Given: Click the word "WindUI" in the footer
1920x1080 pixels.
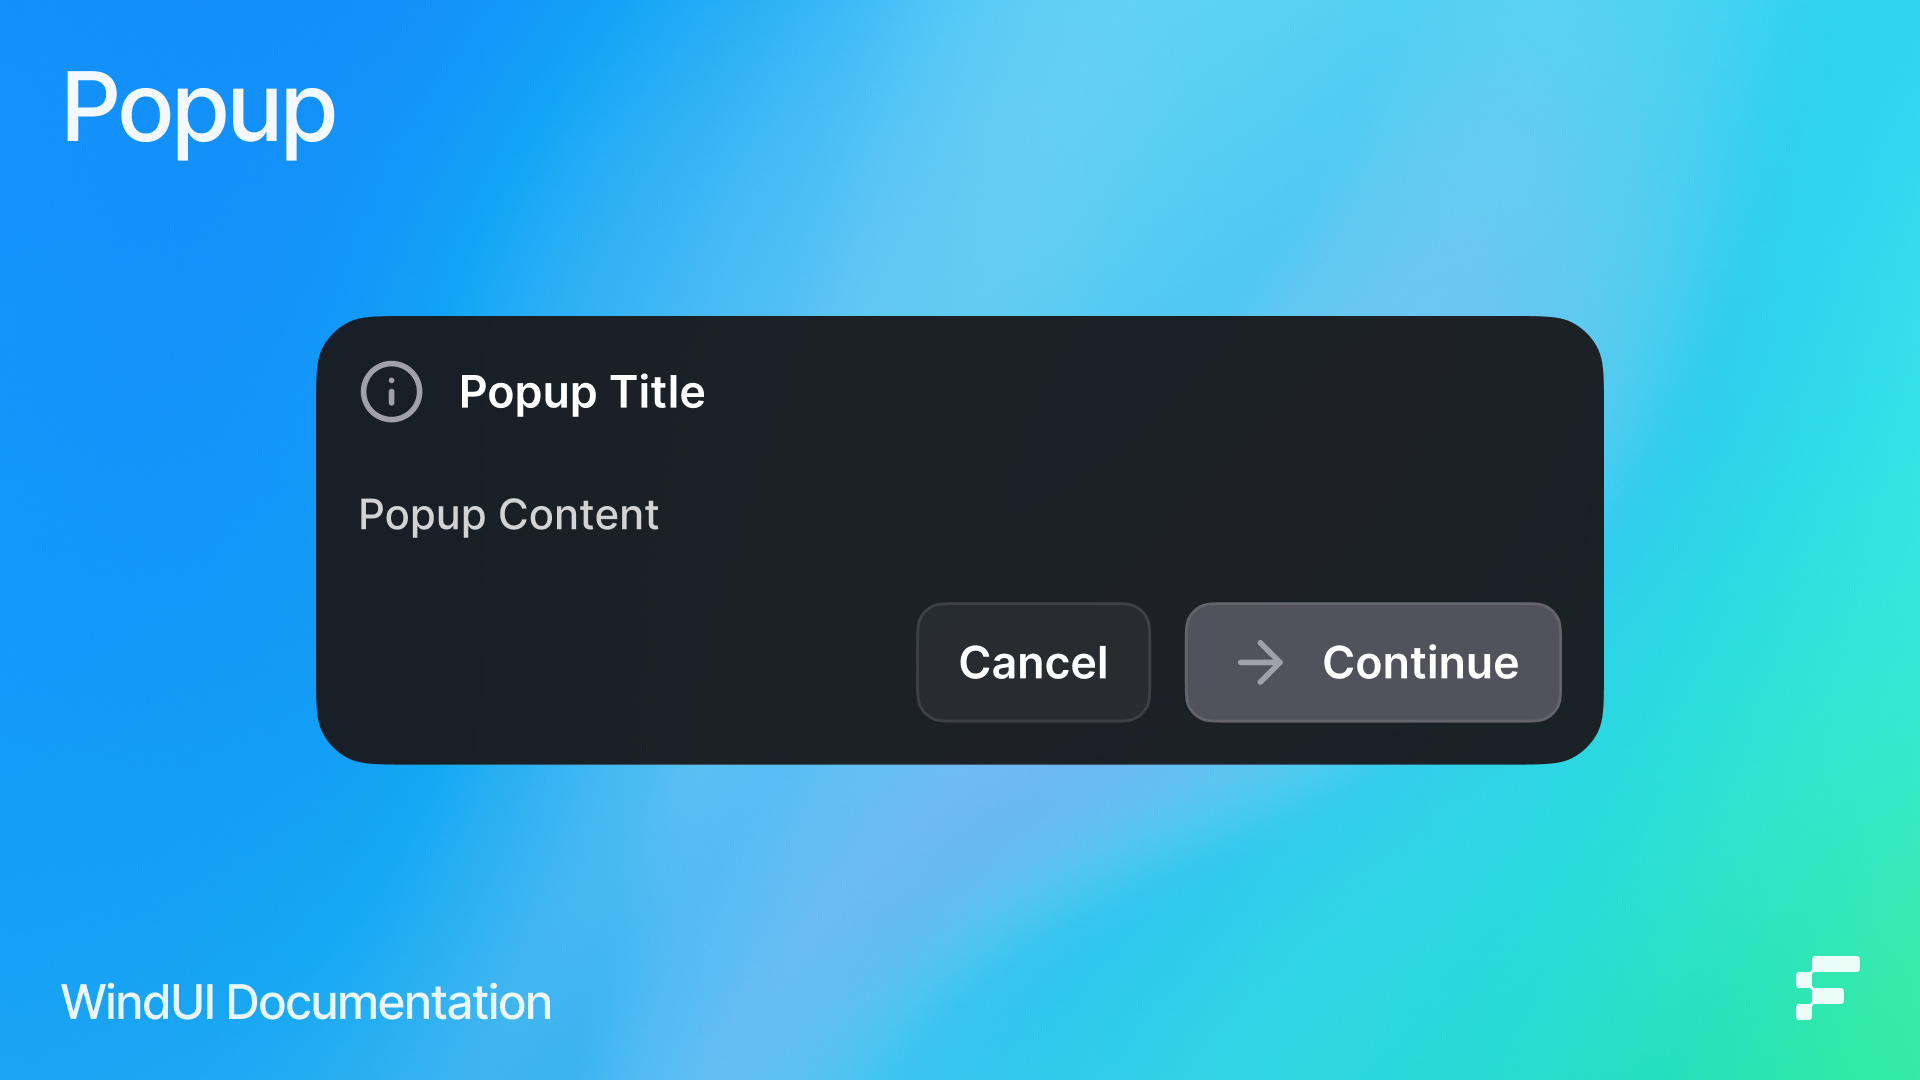Looking at the screenshot, I should [x=138, y=1002].
